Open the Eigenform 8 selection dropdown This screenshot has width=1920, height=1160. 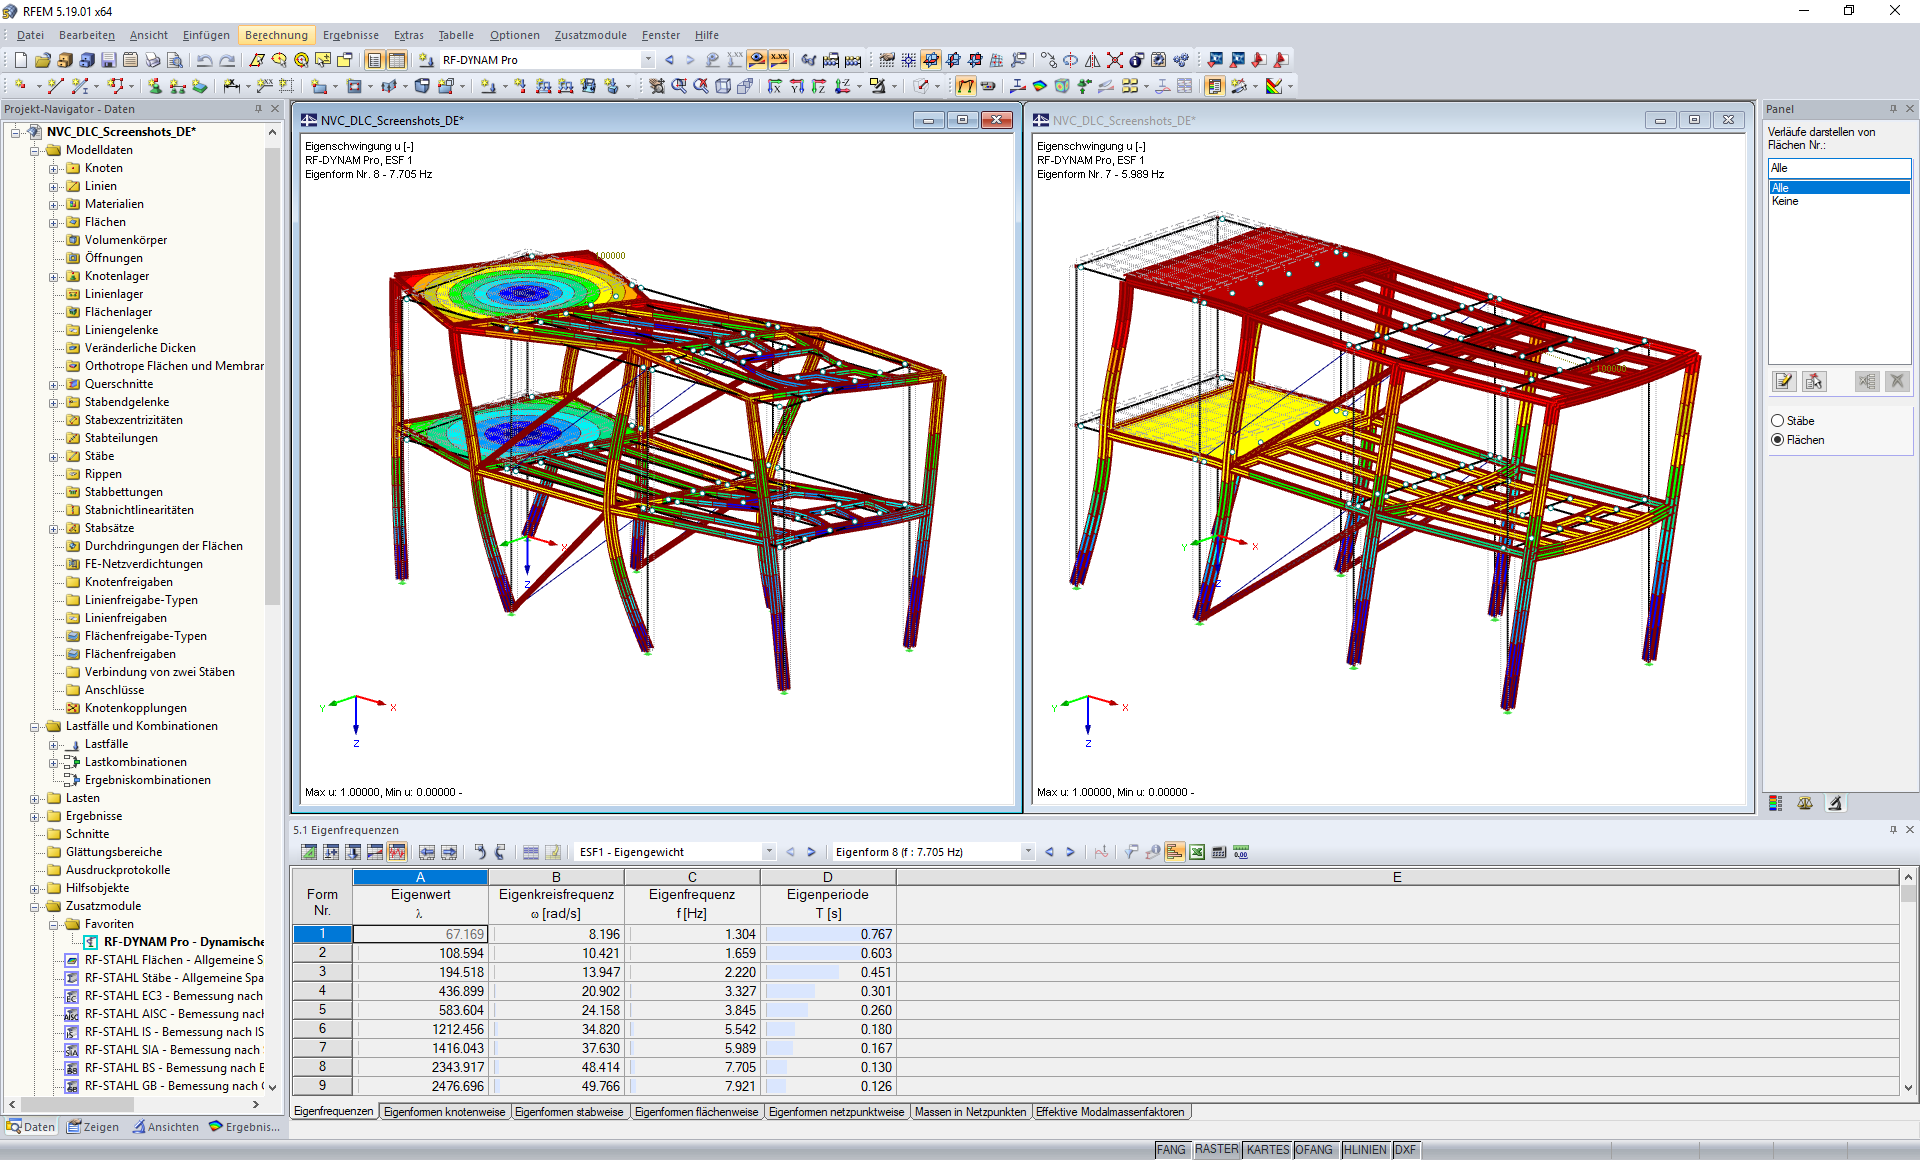1026,852
